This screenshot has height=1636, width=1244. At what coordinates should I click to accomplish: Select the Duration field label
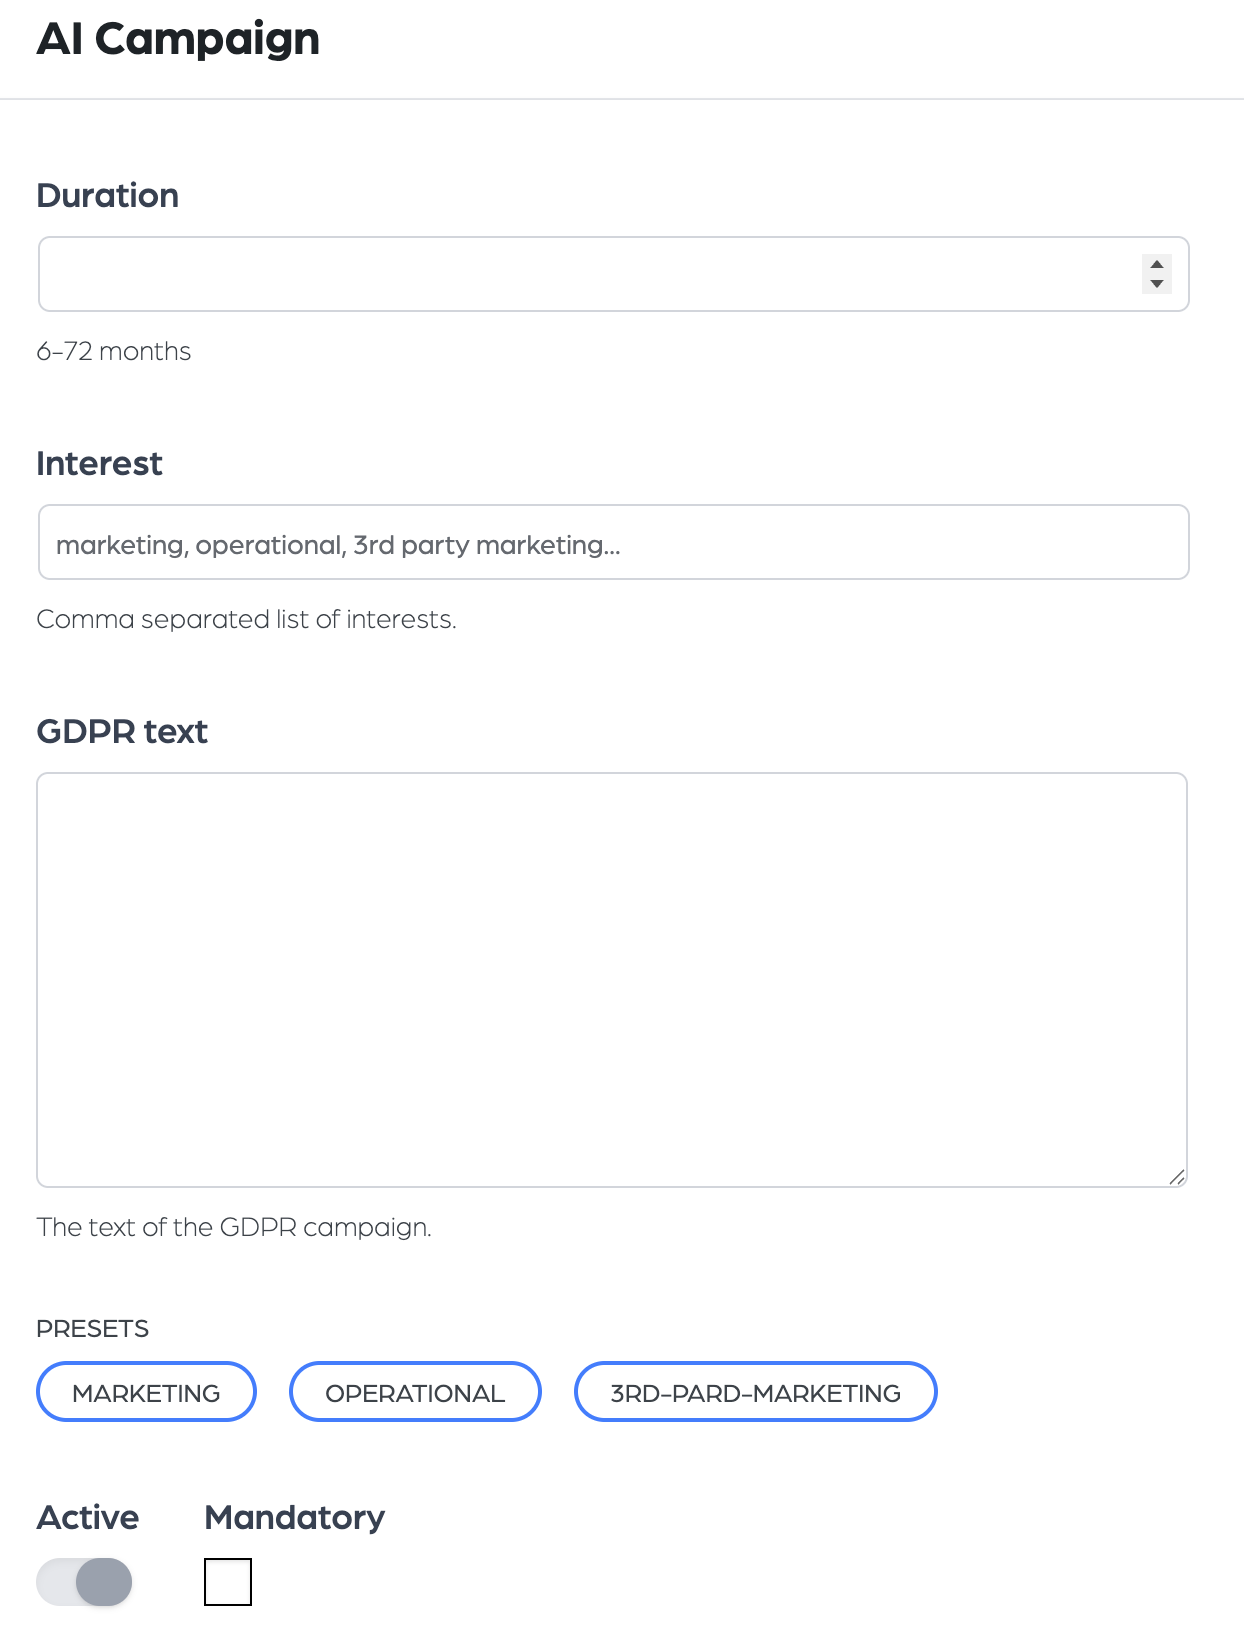pyautogui.click(x=108, y=195)
